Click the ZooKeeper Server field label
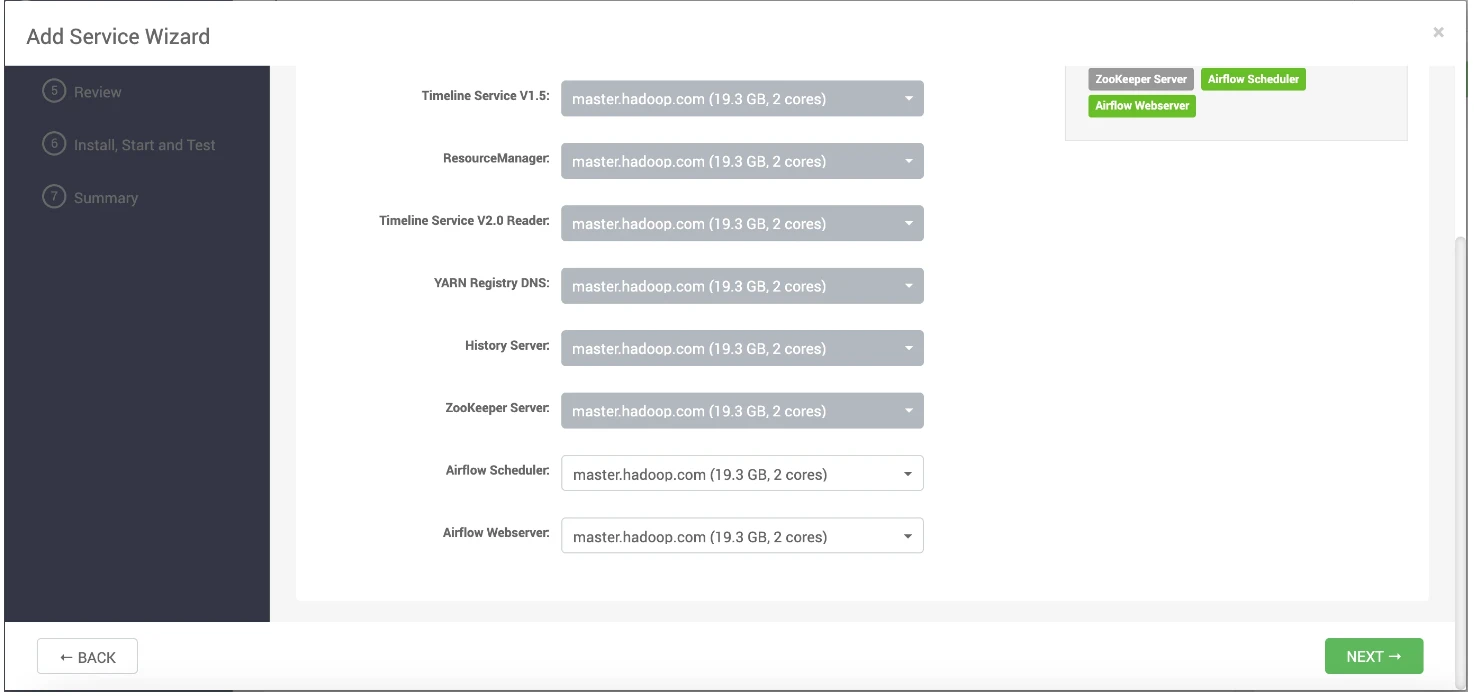This screenshot has height=700, width=1474. 498,408
